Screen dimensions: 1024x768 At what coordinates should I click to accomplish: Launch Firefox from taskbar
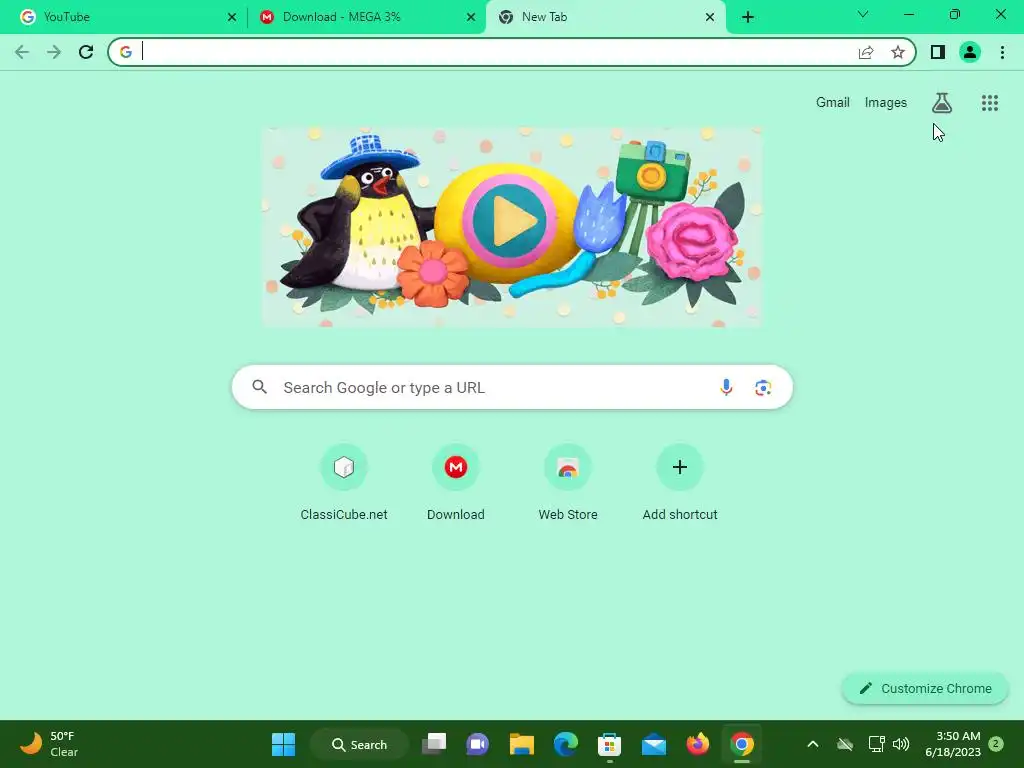[x=697, y=744]
